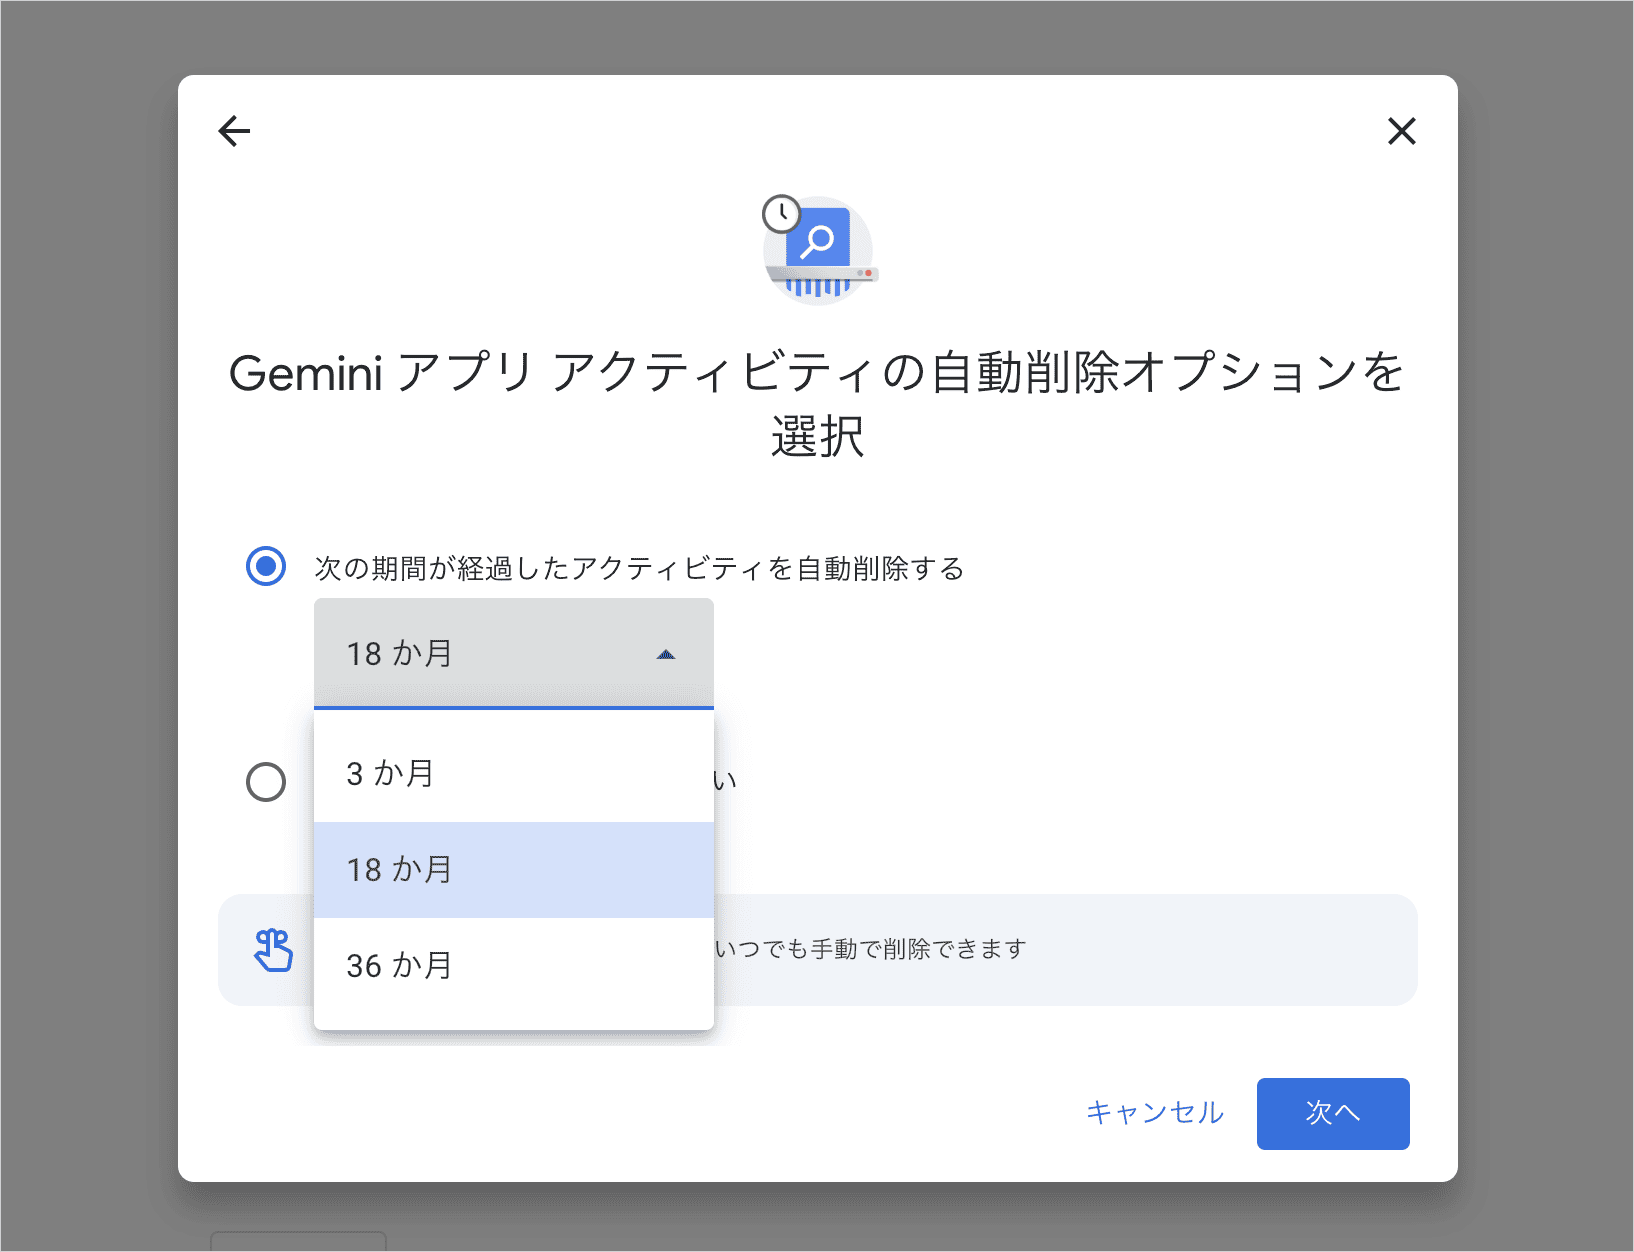Click label 次の期間が経過したアクティビティを自動削除する

639,568
